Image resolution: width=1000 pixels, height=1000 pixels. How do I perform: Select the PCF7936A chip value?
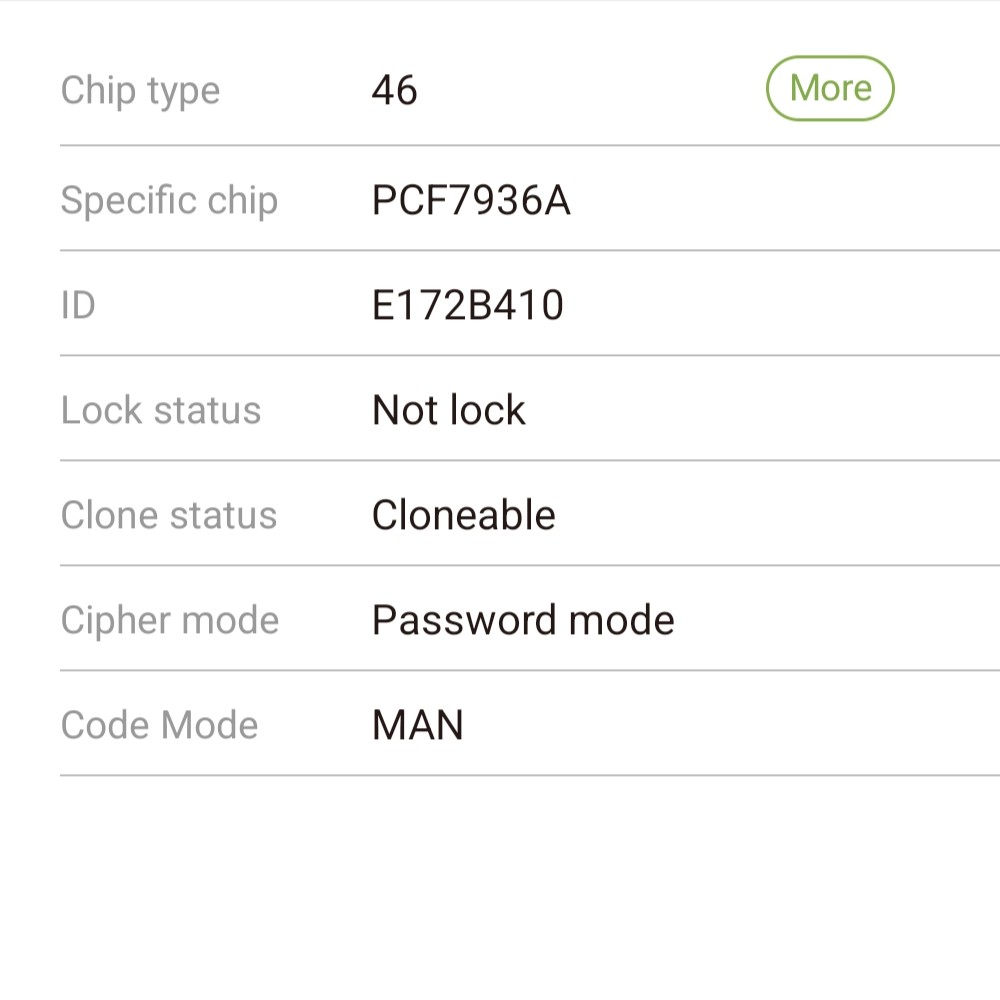[471, 201]
